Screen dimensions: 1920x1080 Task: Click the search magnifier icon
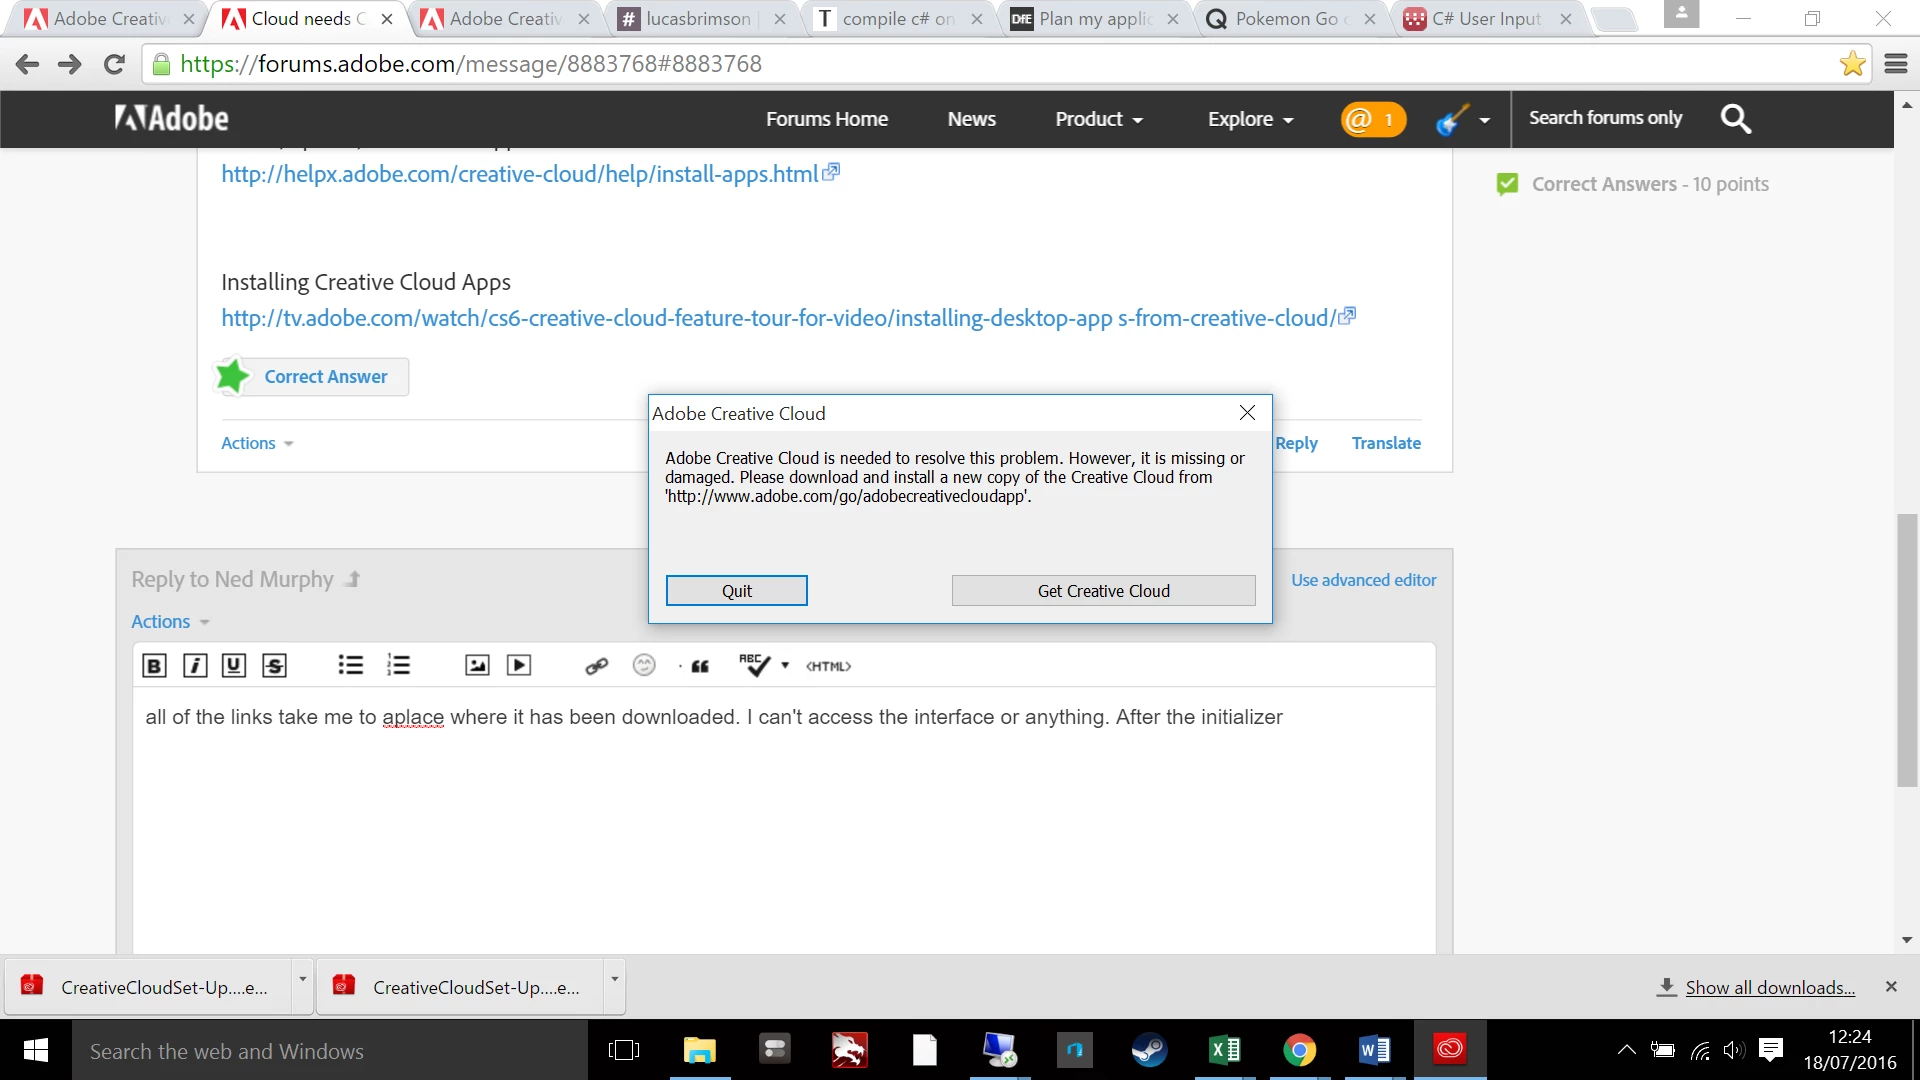pyautogui.click(x=1736, y=119)
